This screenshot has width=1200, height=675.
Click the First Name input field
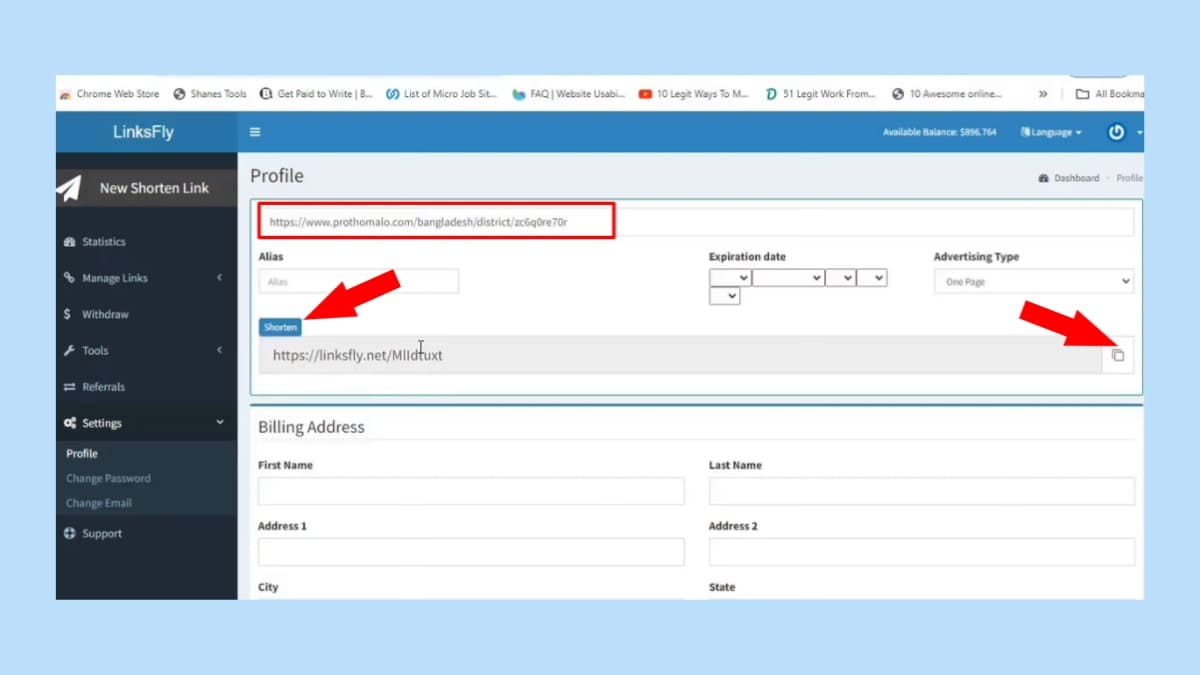tap(471, 491)
